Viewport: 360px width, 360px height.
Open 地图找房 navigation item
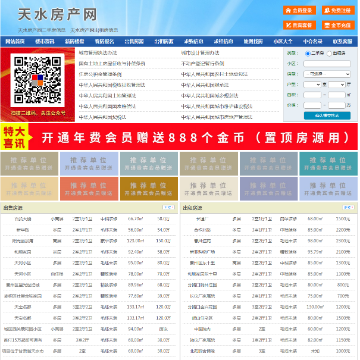click(253, 42)
